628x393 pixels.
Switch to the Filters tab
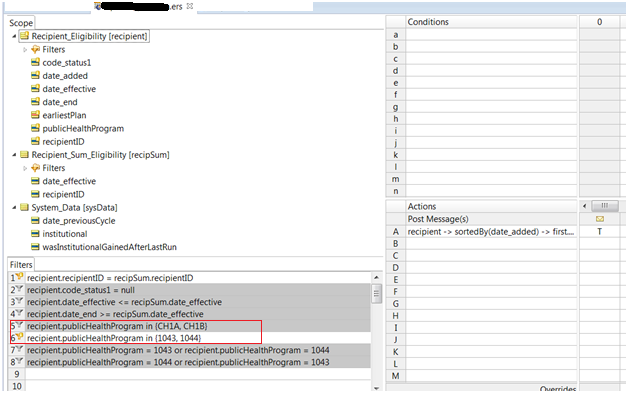pos(21,265)
